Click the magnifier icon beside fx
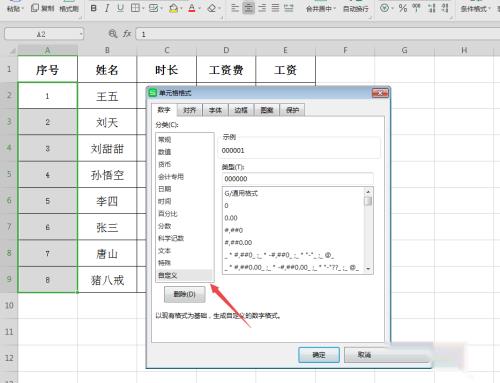The width and height of the screenshot is (500, 383). (x=113, y=34)
